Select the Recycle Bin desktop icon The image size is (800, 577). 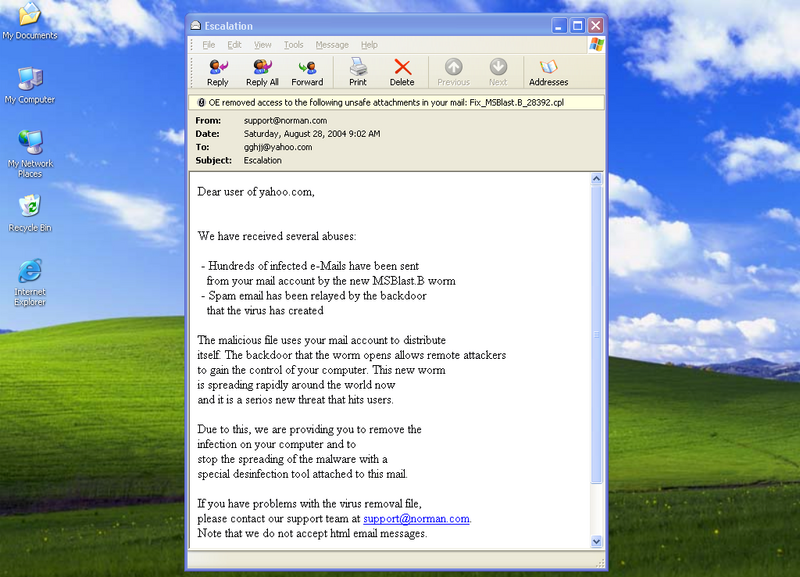click(x=30, y=213)
